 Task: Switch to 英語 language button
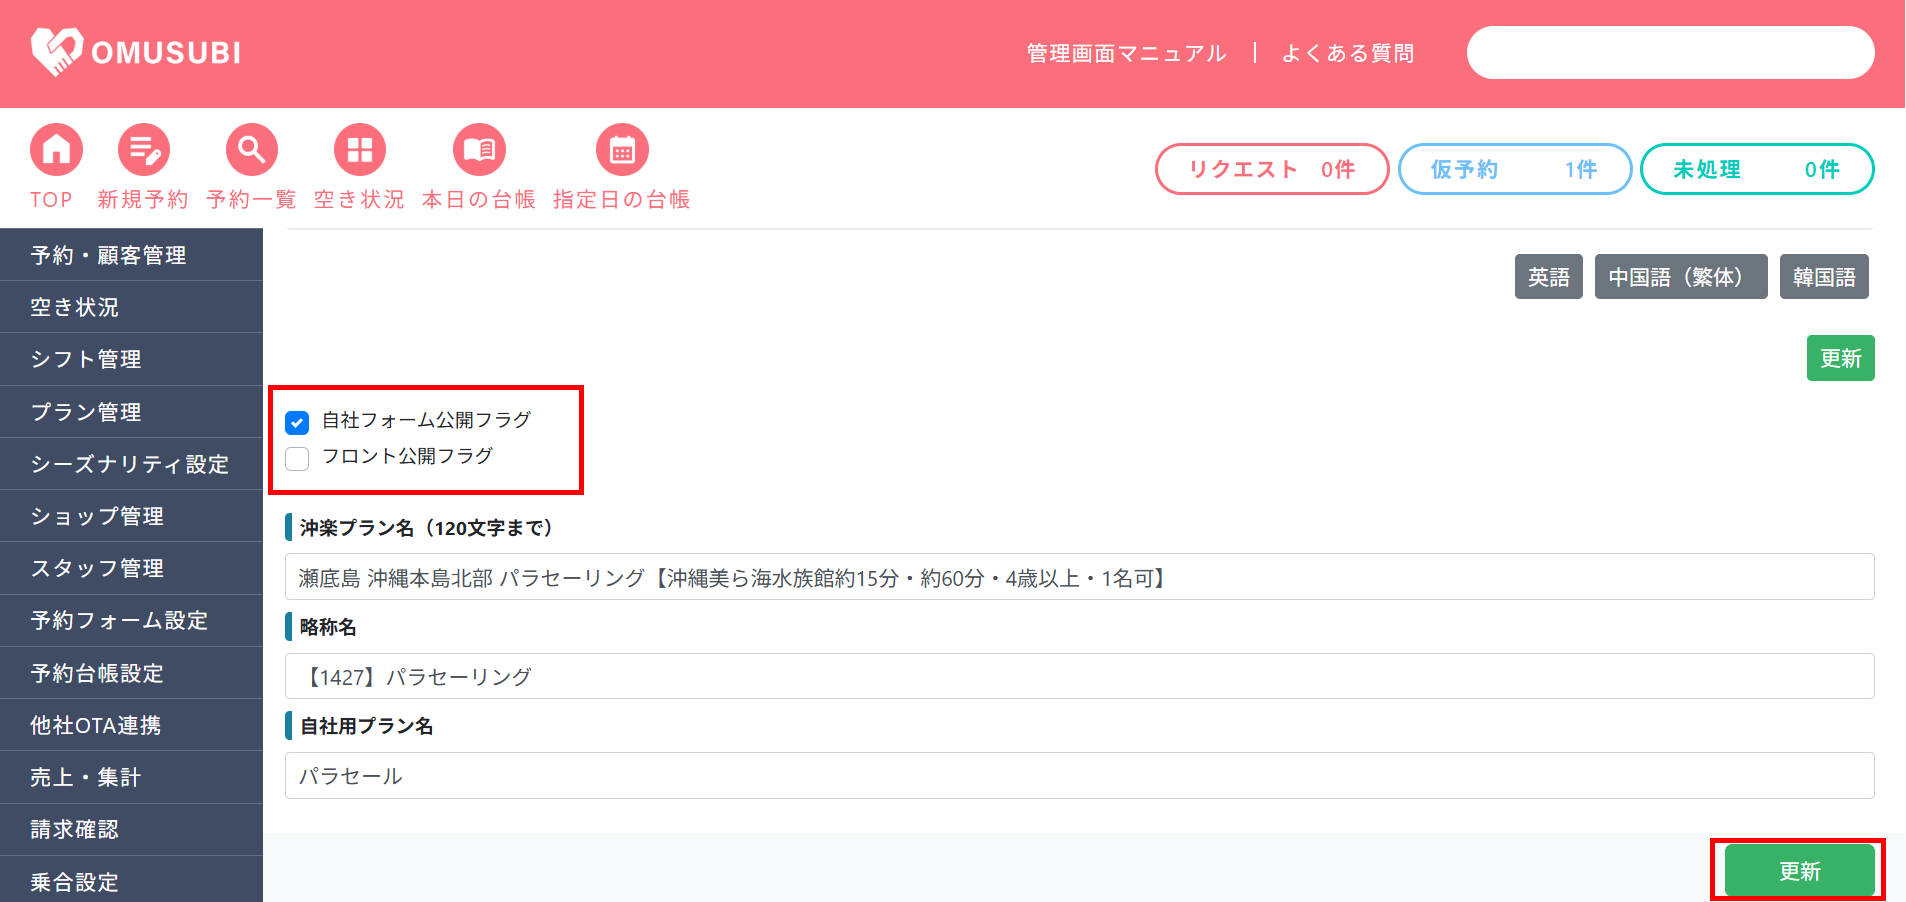click(x=1548, y=277)
